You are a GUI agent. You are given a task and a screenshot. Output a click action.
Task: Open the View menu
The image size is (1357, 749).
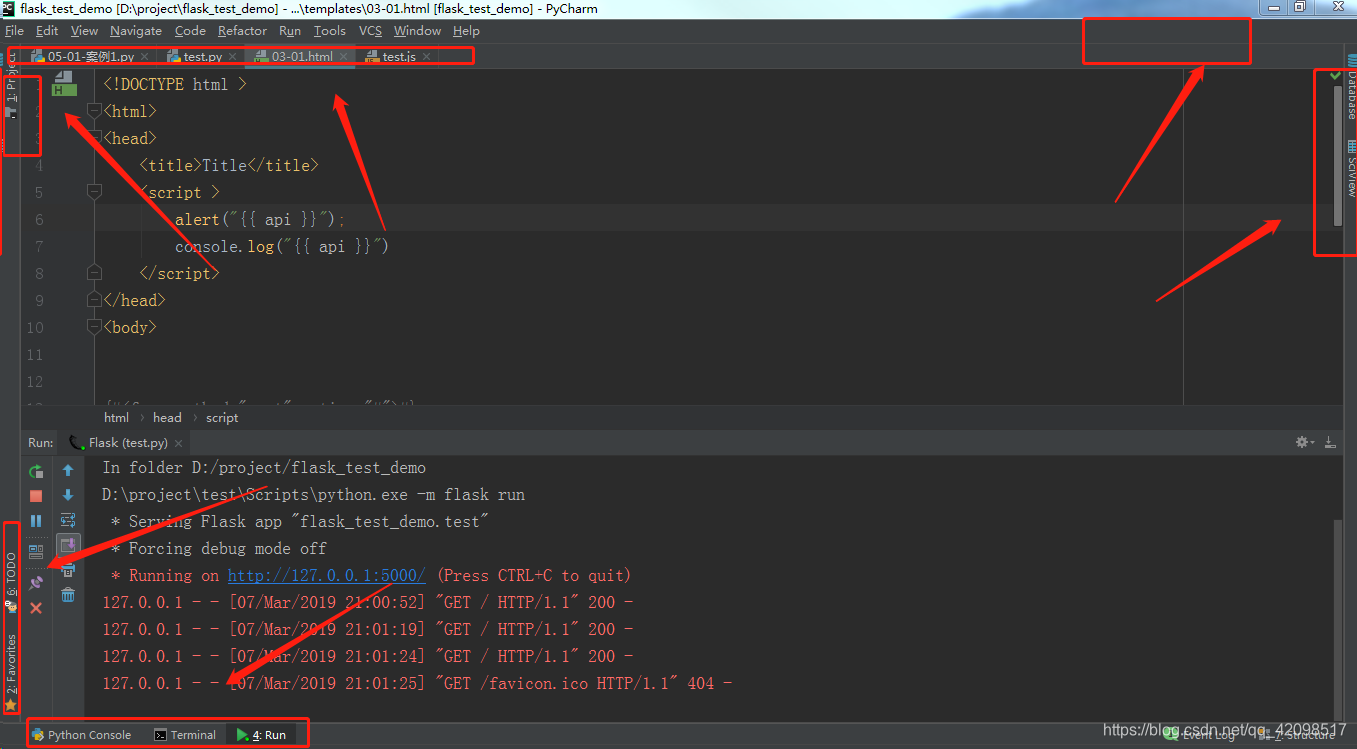click(x=84, y=31)
